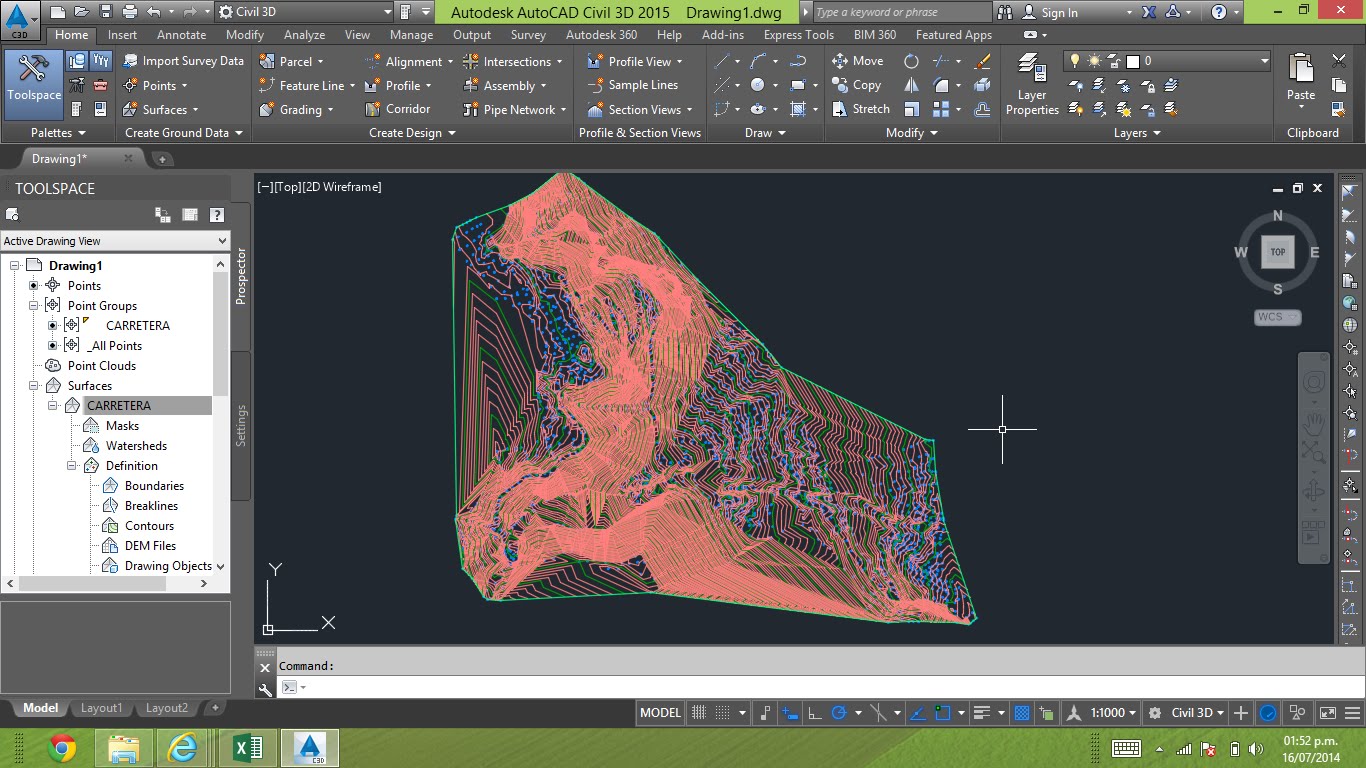1366x768 pixels.
Task: Click the white layer color swatch
Action: (x=1132, y=61)
